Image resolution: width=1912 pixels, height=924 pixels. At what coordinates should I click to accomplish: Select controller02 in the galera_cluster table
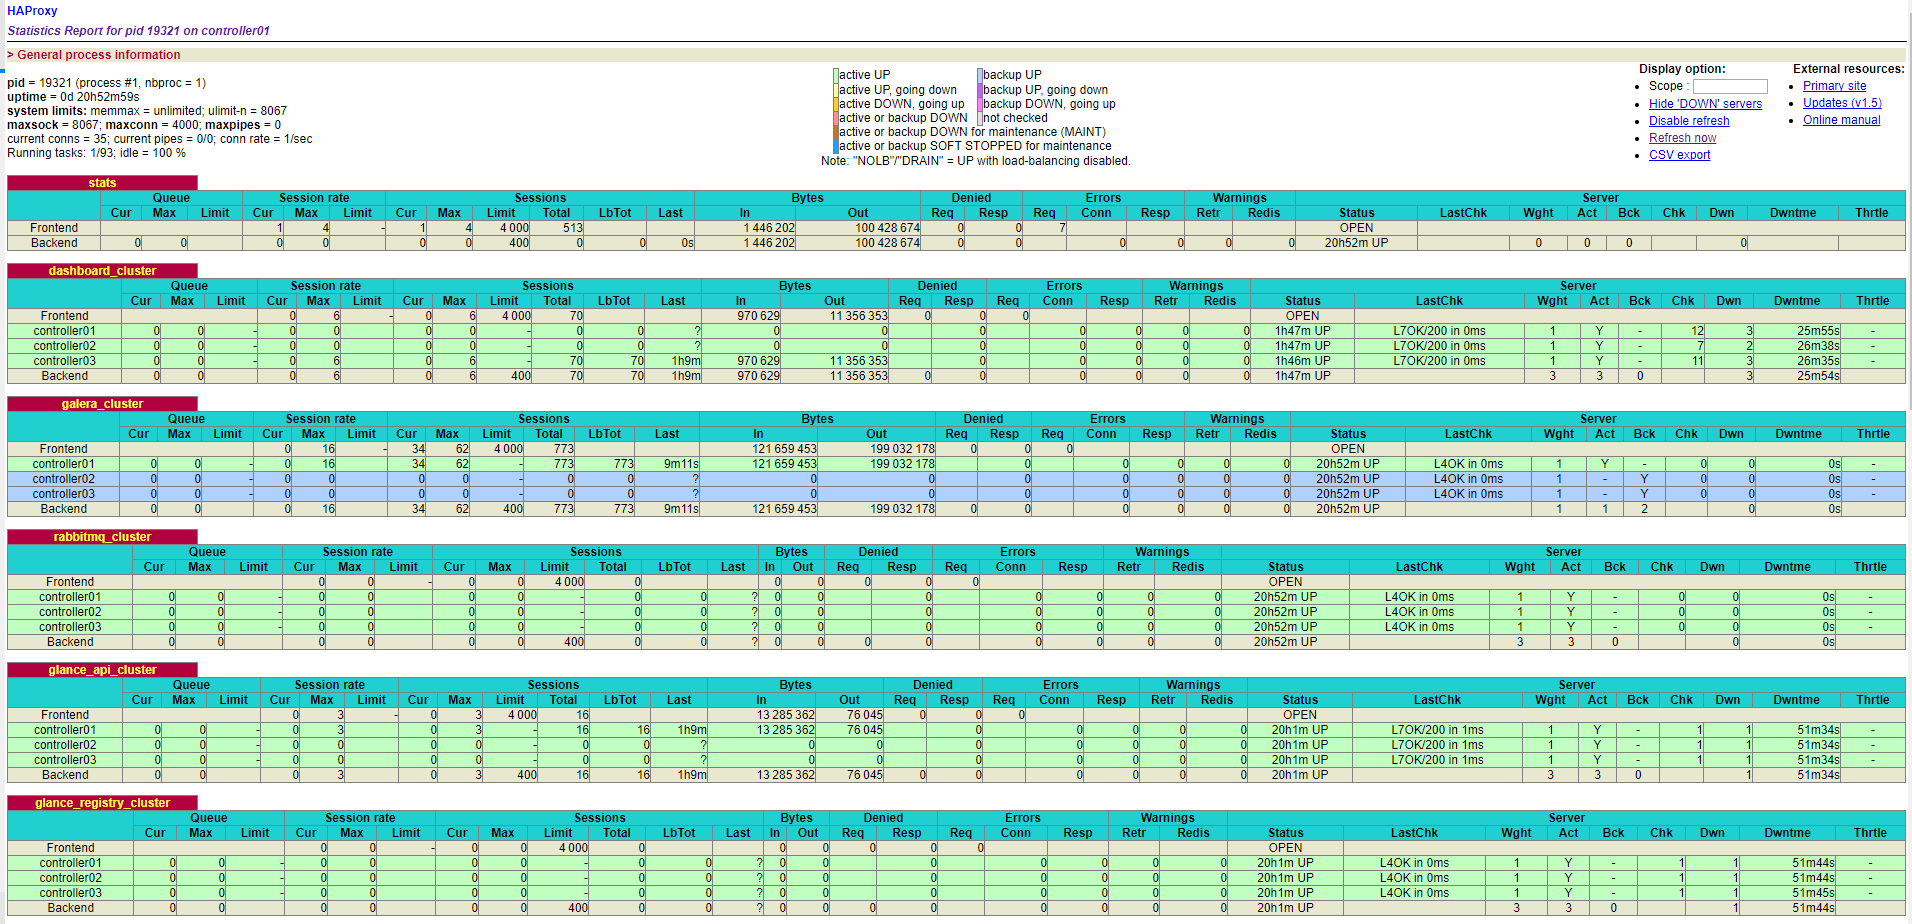(x=64, y=479)
